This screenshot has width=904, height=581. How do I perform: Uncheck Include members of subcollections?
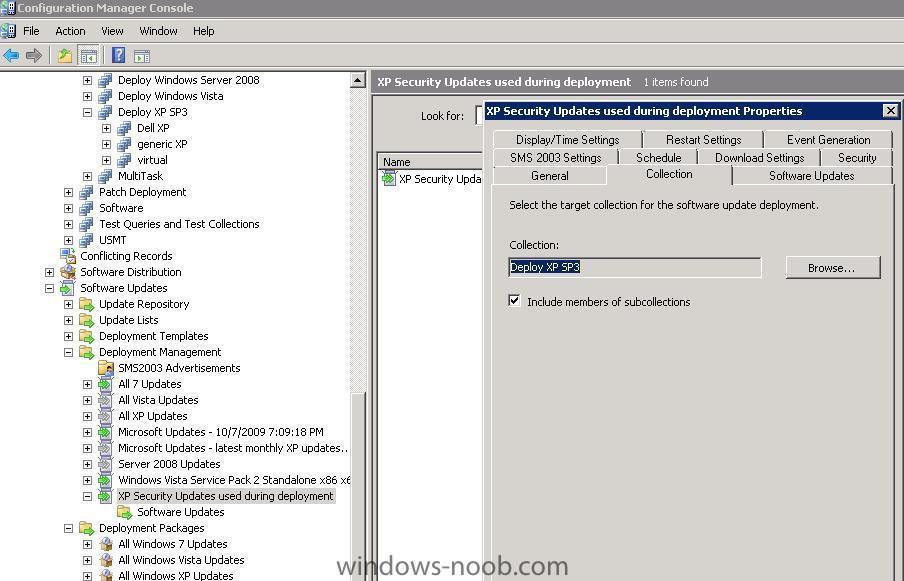pos(514,300)
